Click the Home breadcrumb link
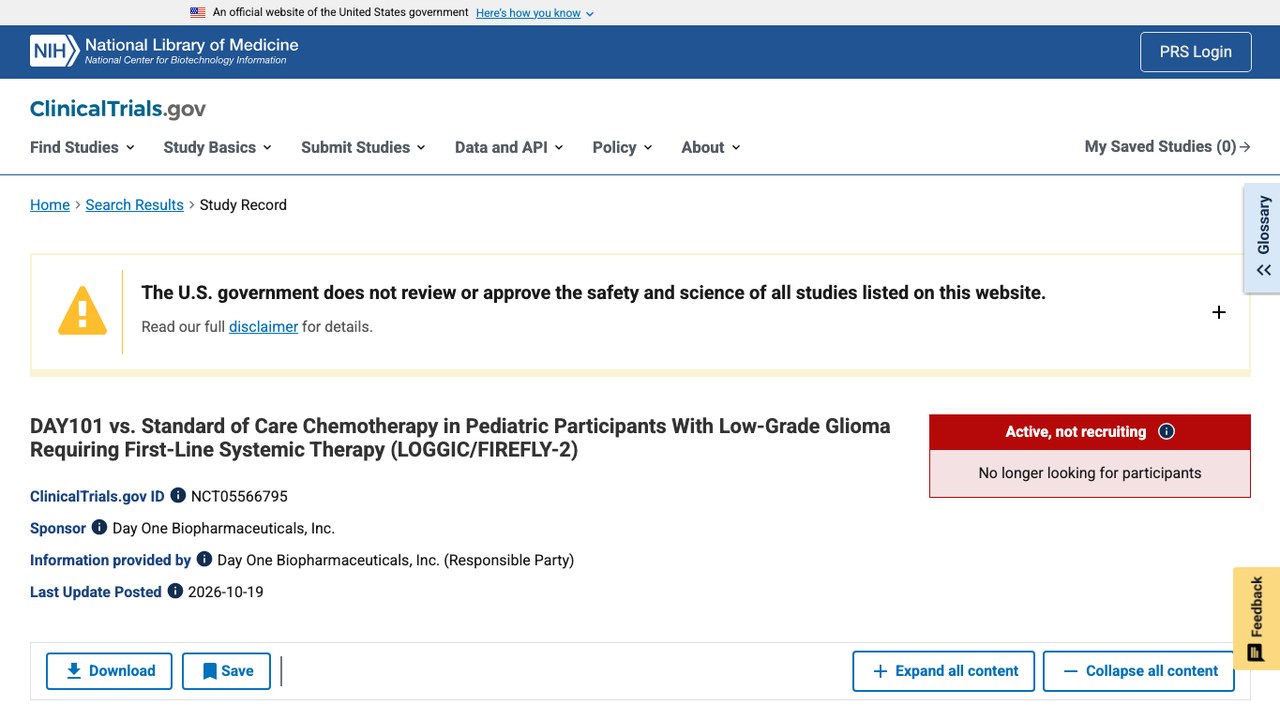The width and height of the screenshot is (1280, 720). coord(50,205)
